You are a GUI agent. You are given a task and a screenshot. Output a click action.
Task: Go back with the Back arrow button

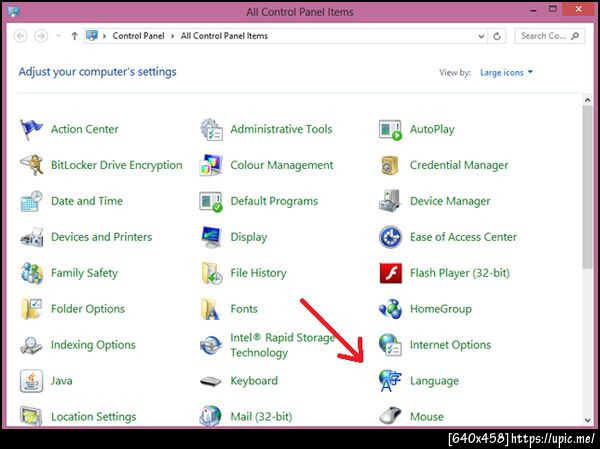(21, 36)
